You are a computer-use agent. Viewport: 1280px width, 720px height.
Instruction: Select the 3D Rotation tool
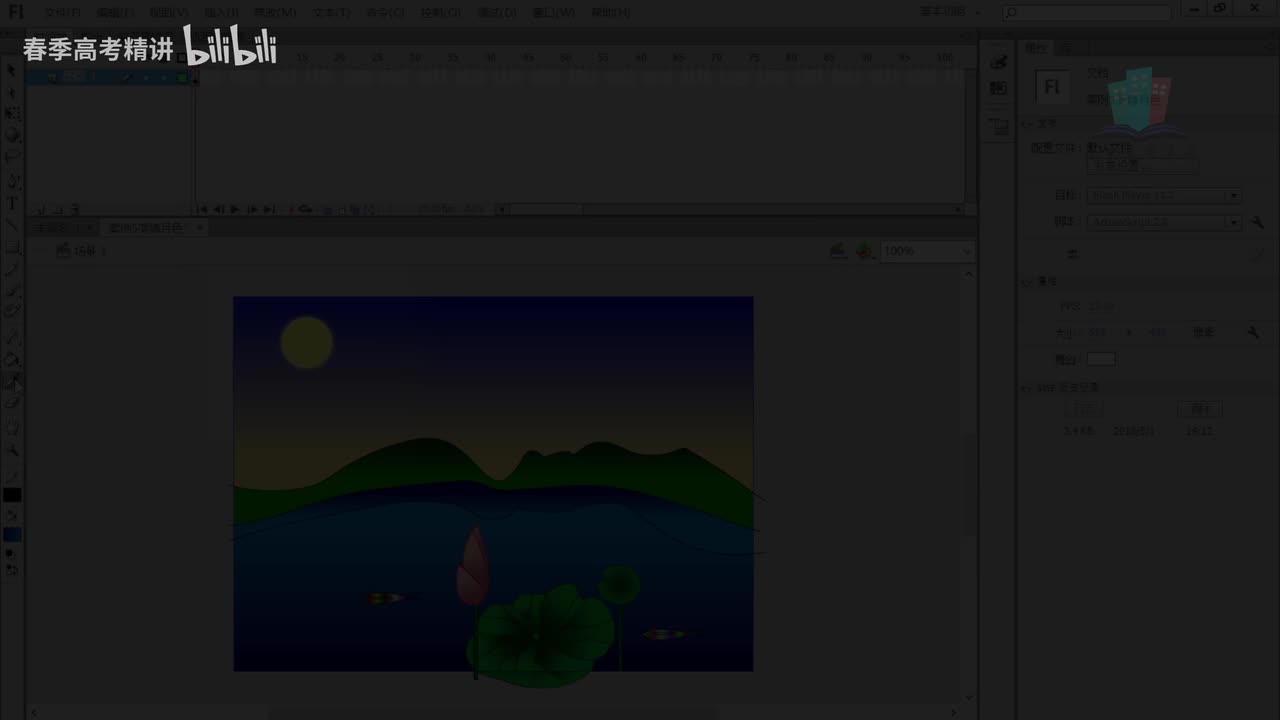click(12, 135)
